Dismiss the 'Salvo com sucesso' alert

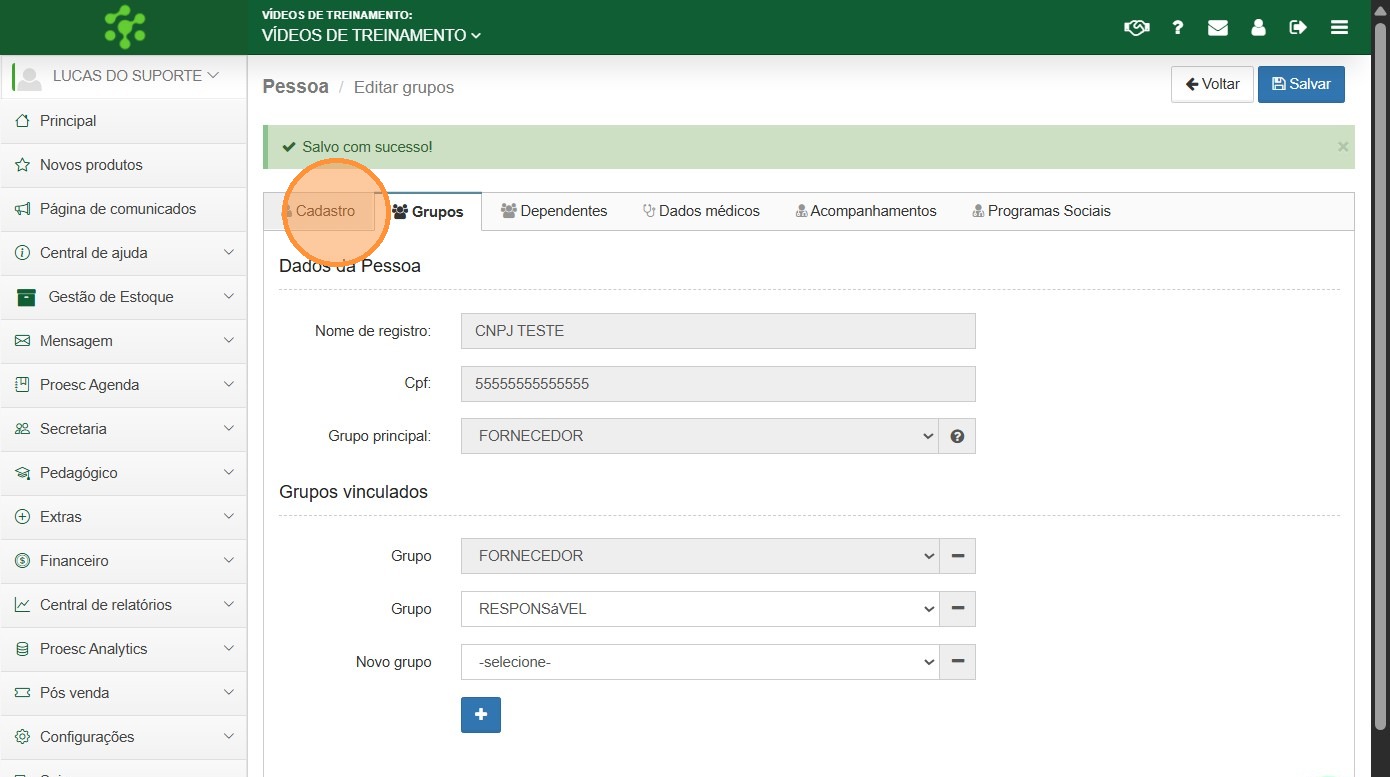point(1342,147)
